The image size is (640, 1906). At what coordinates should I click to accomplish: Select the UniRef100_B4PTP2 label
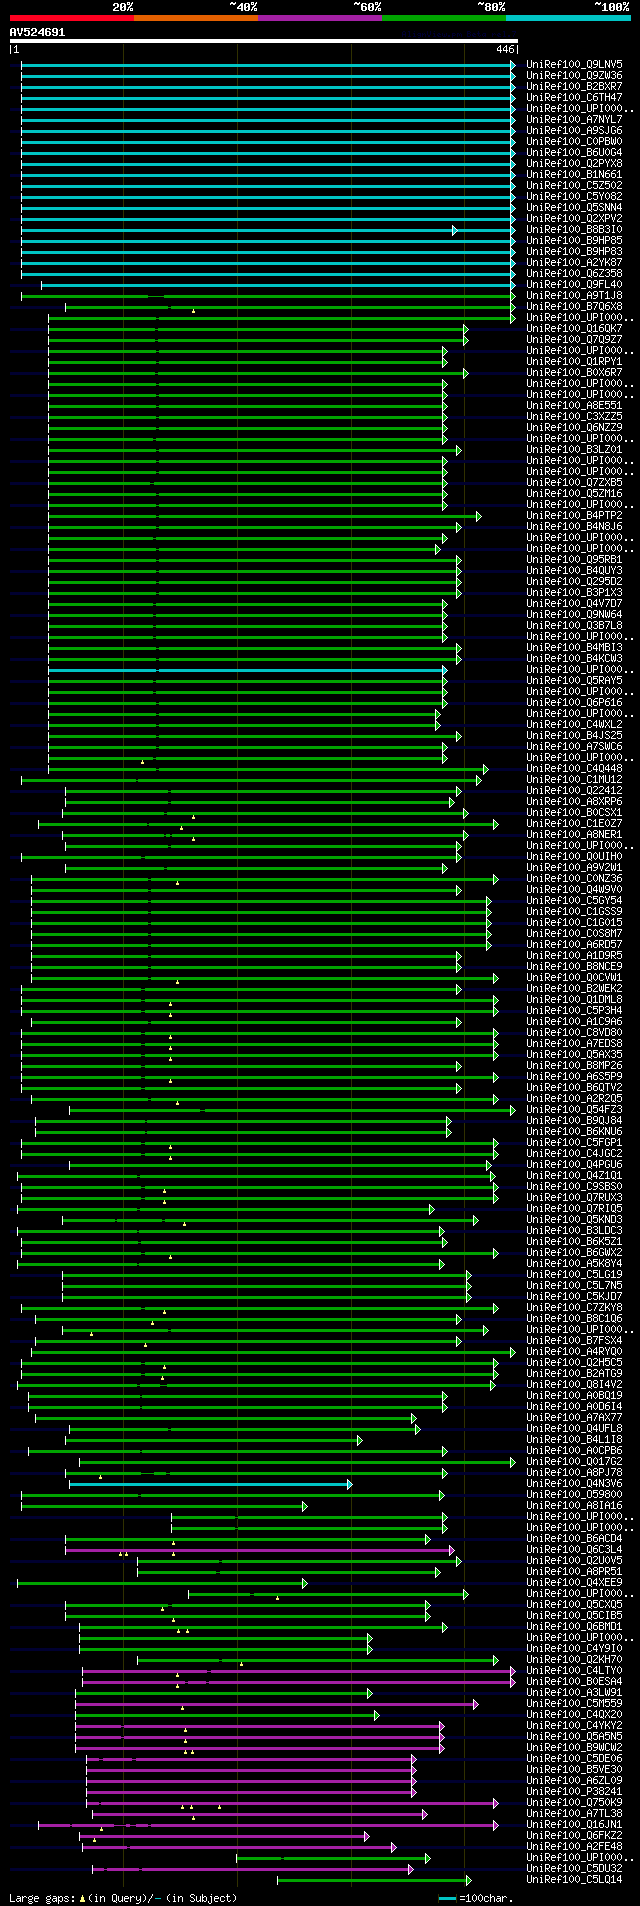click(x=574, y=515)
